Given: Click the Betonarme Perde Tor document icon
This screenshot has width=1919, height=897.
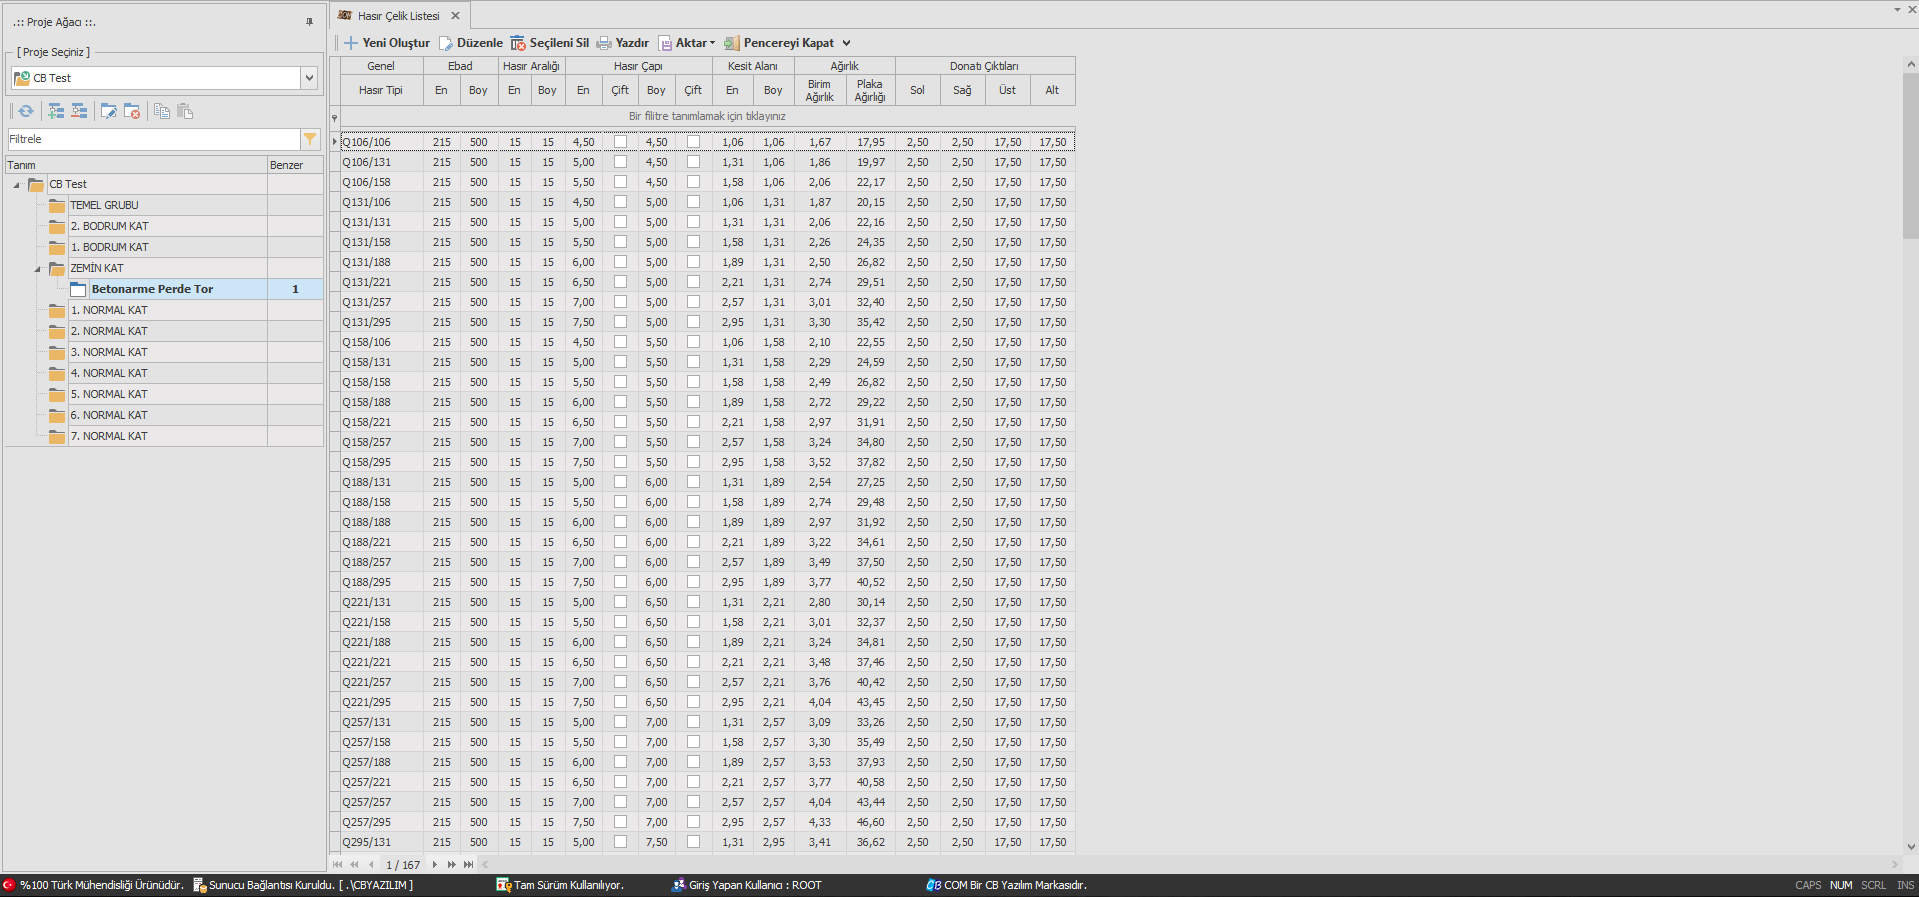Looking at the screenshot, I should coord(79,289).
